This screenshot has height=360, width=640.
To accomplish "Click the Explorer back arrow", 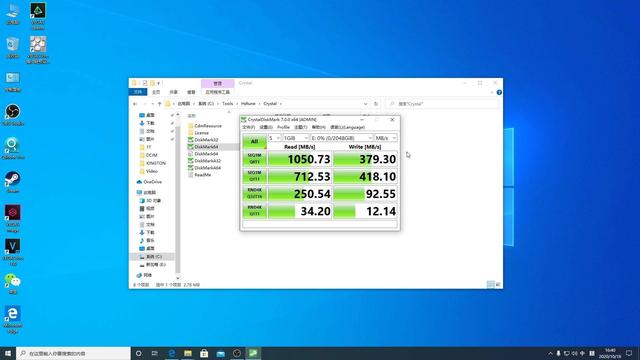I will 135,104.
